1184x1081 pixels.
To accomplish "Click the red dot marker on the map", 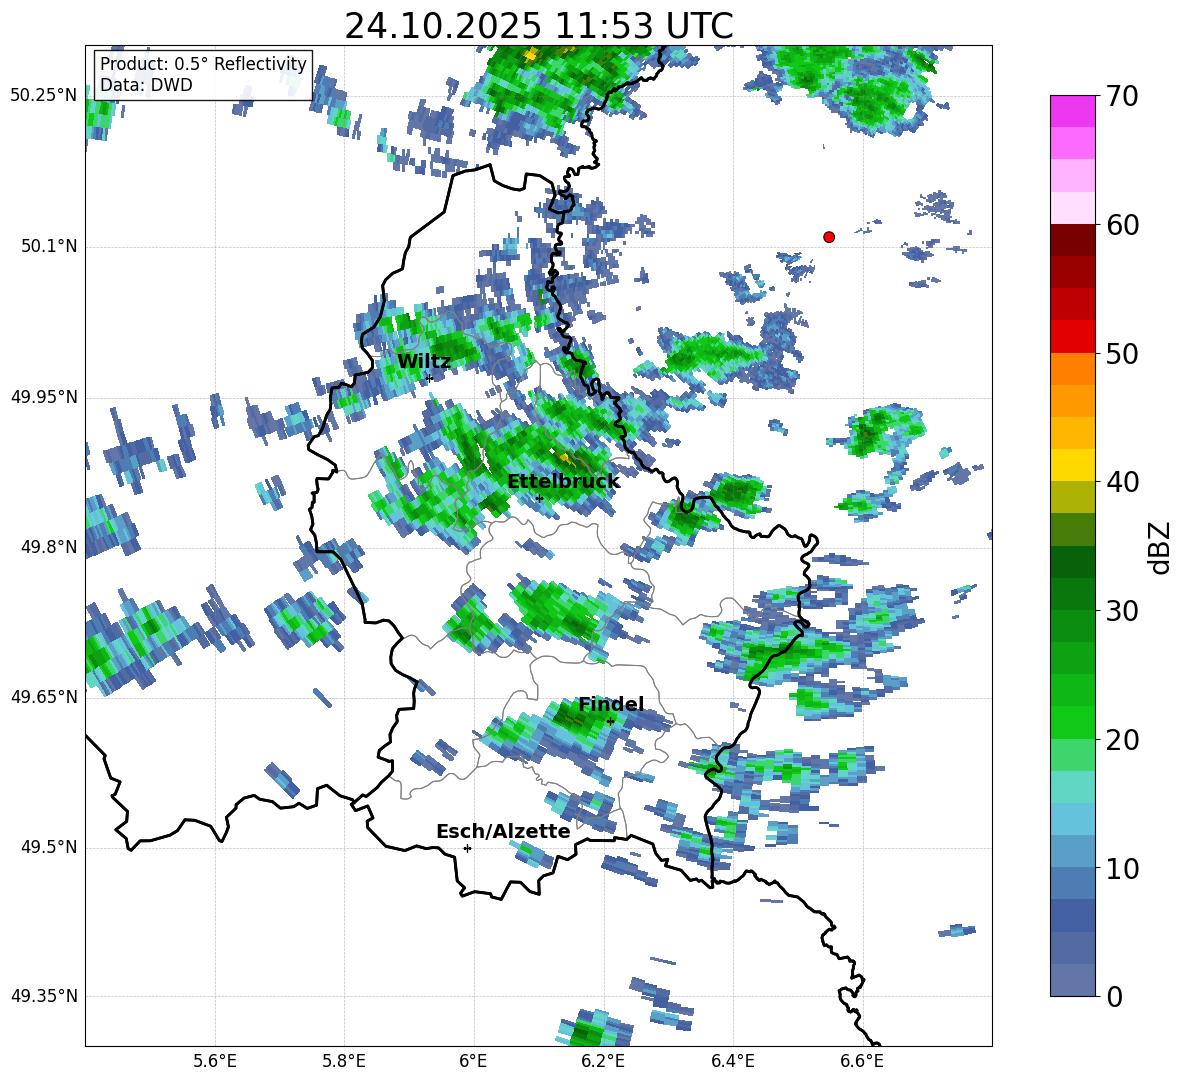I will pos(828,237).
